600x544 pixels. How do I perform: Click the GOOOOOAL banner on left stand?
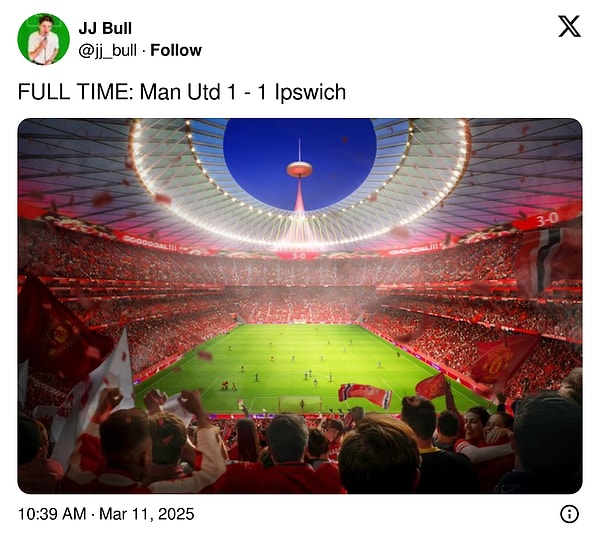pos(151,242)
